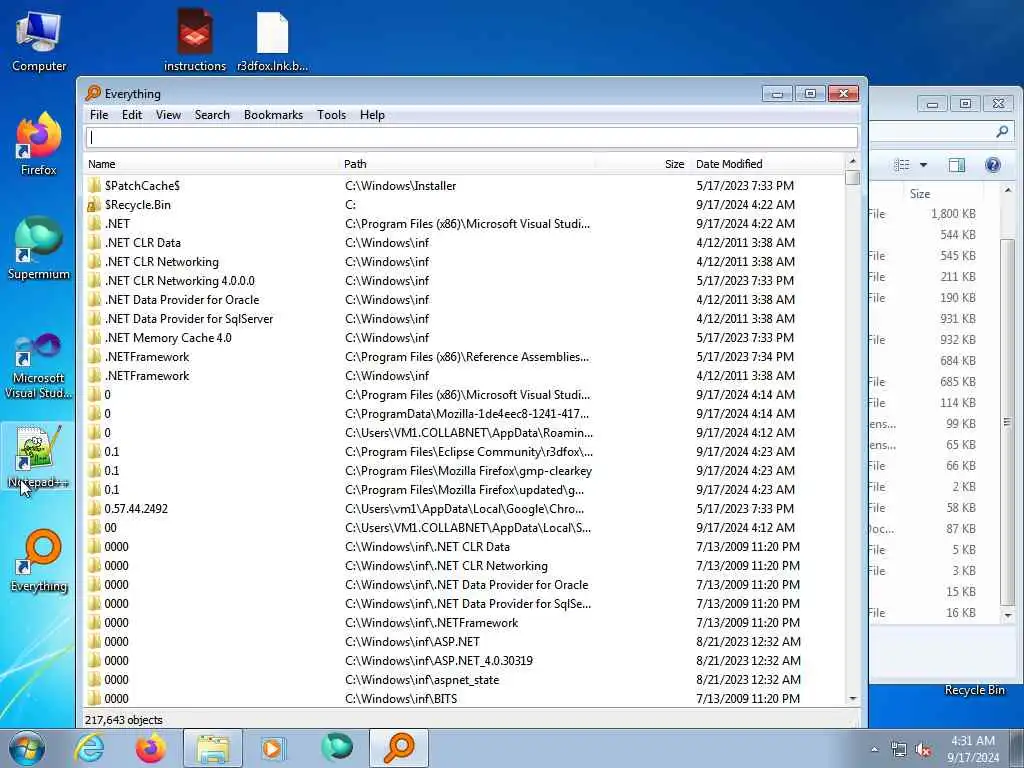Open Microsoft Visual Studio desktop shortcut
This screenshot has width=1024, height=768.
click(39, 366)
